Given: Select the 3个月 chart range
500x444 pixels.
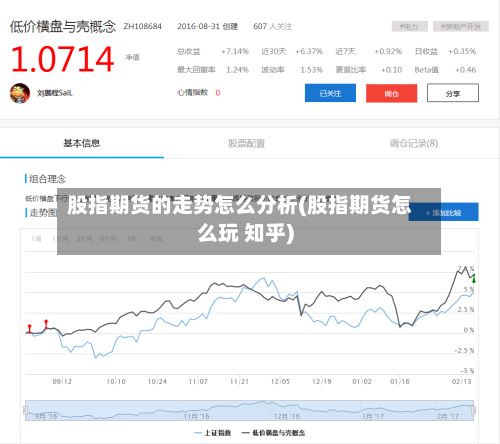Looking at the screenshot, I should coord(84,239).
